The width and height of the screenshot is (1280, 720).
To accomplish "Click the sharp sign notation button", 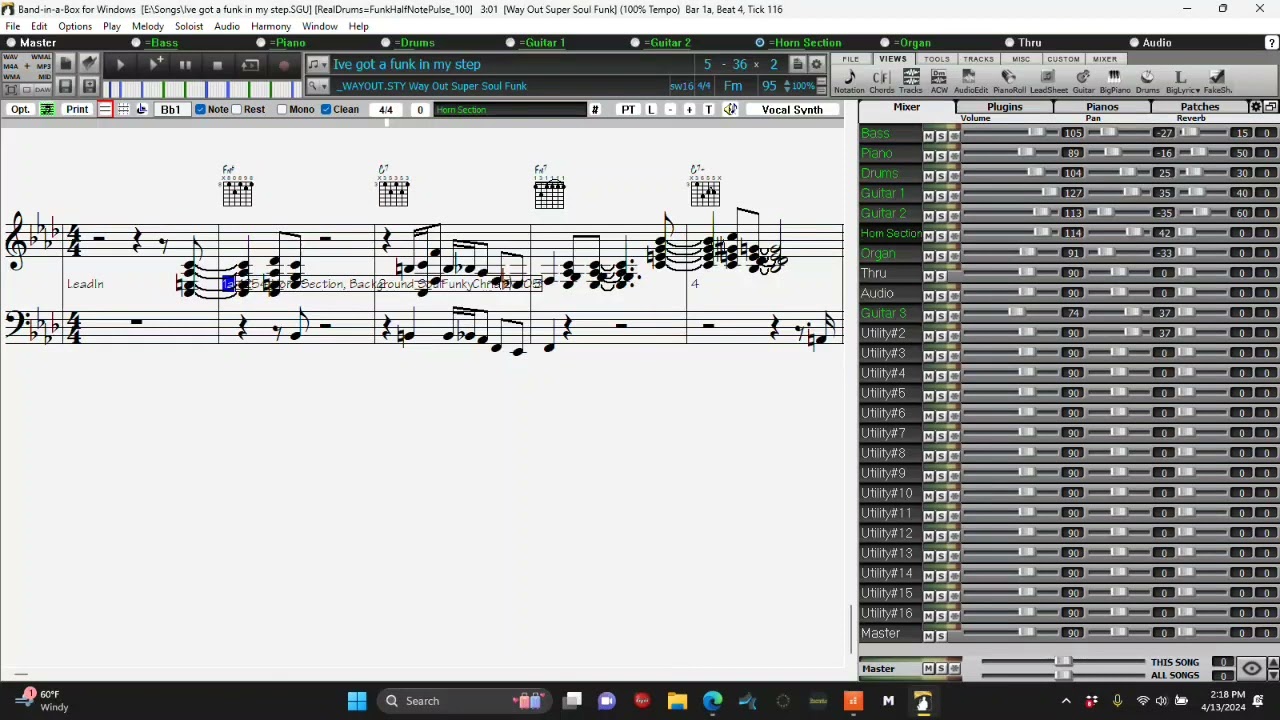I will 595,109.
